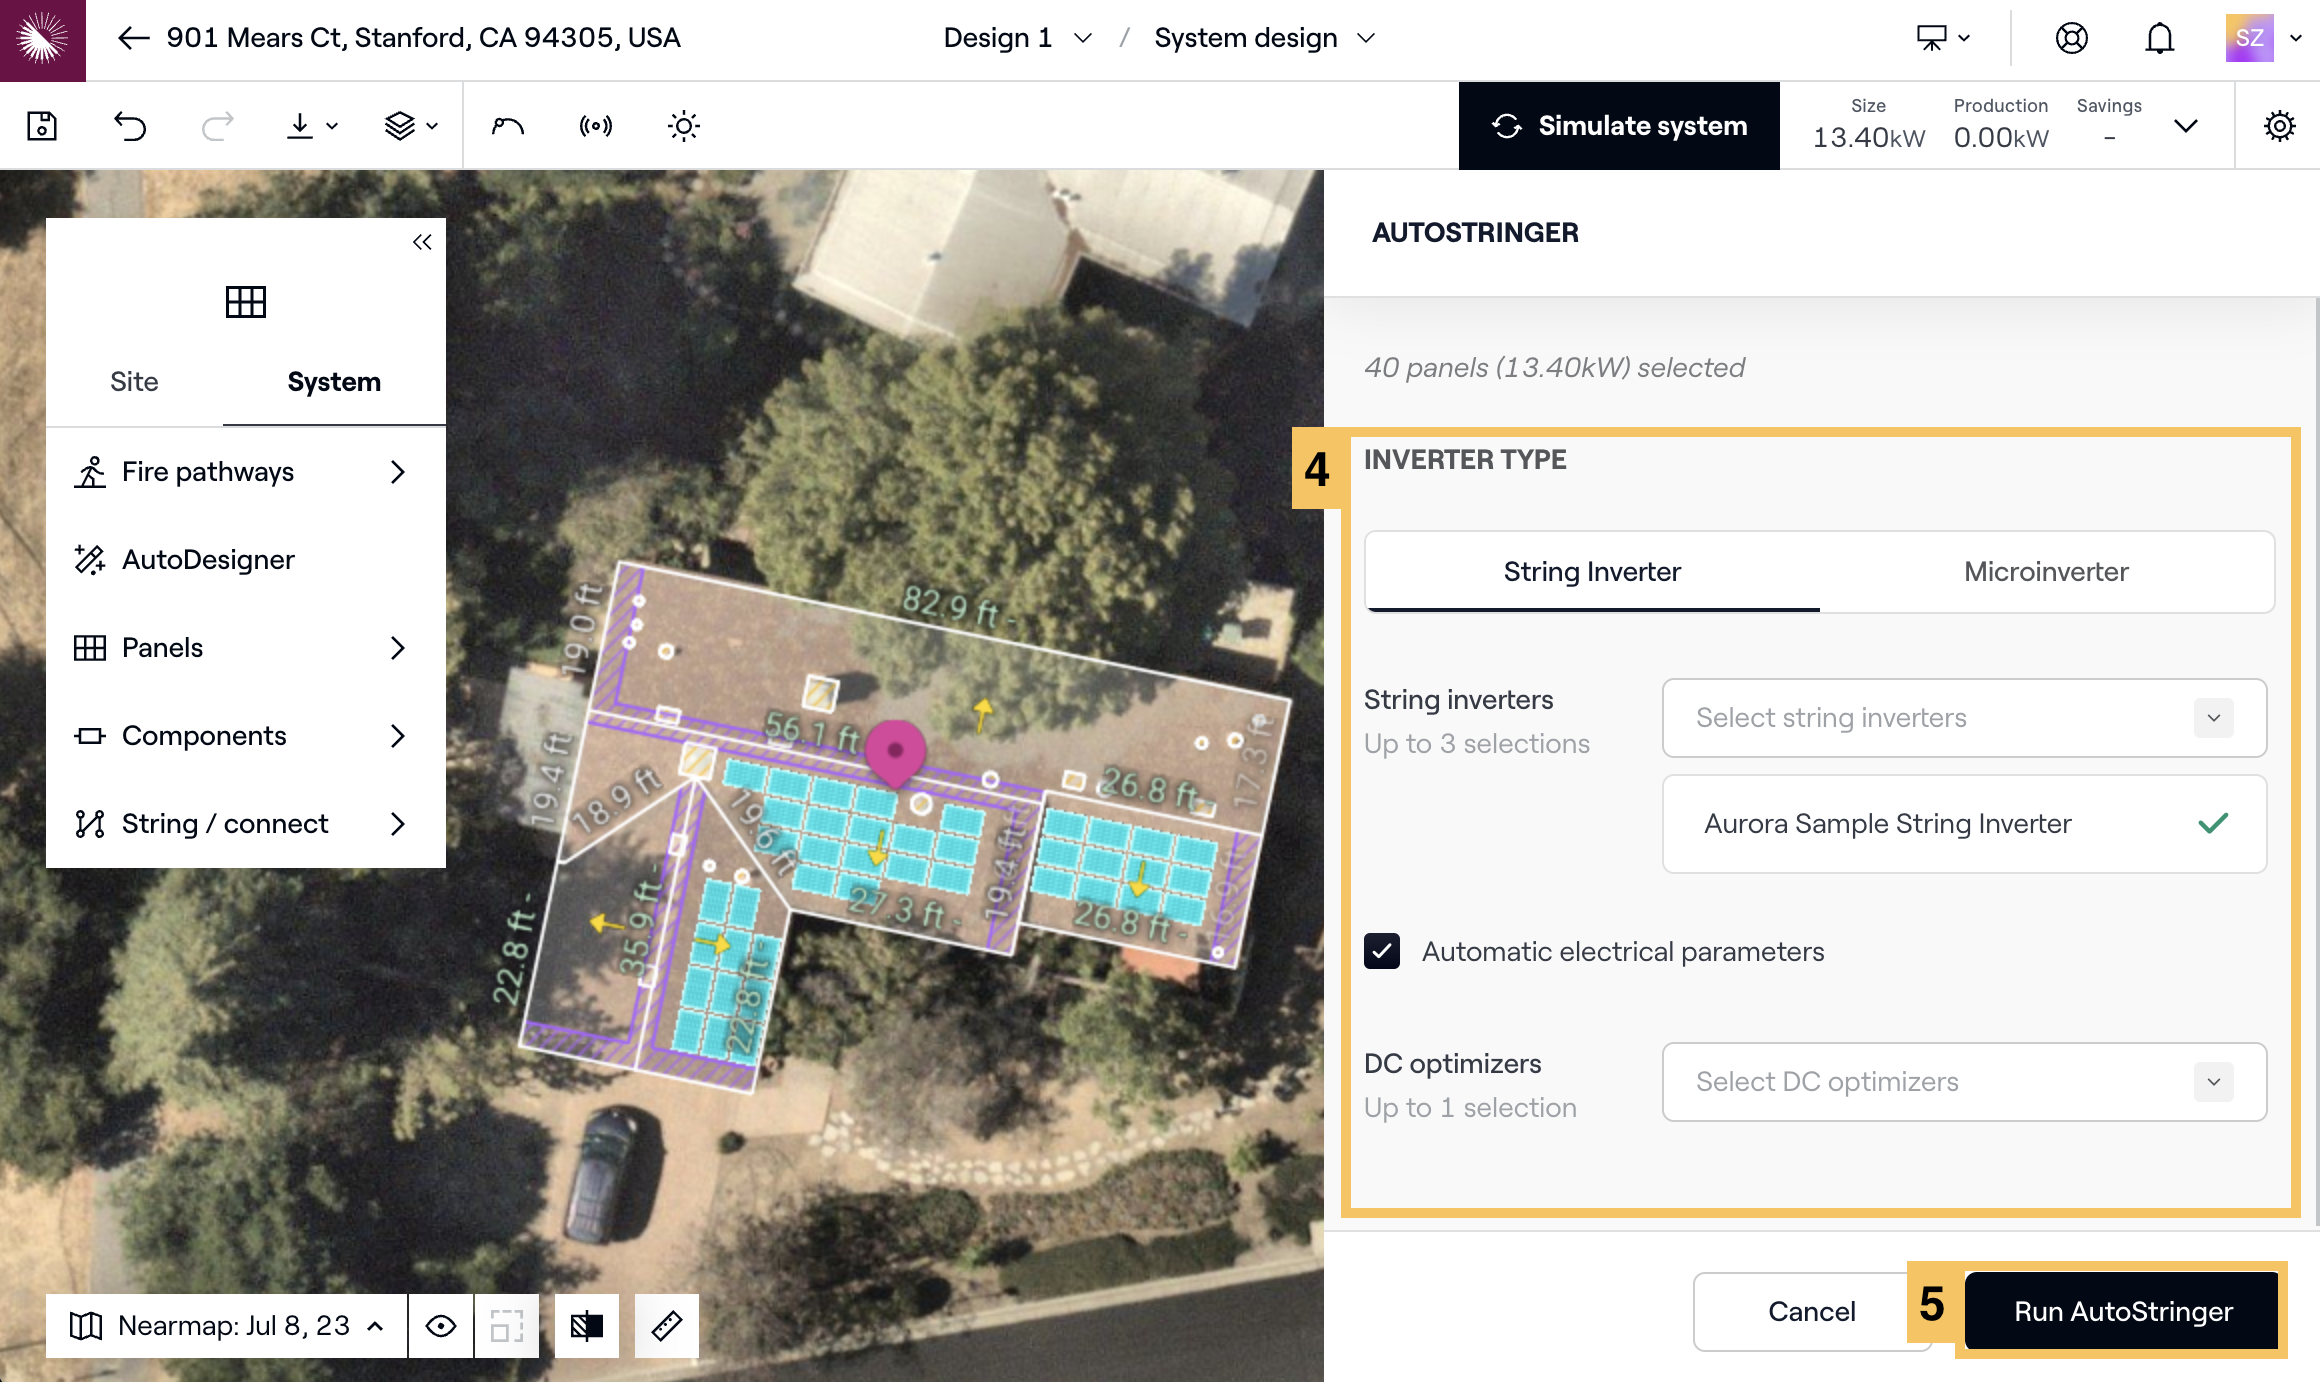Open the notifications bell
This screenshot has height=1382, width=2320.
2159,38
